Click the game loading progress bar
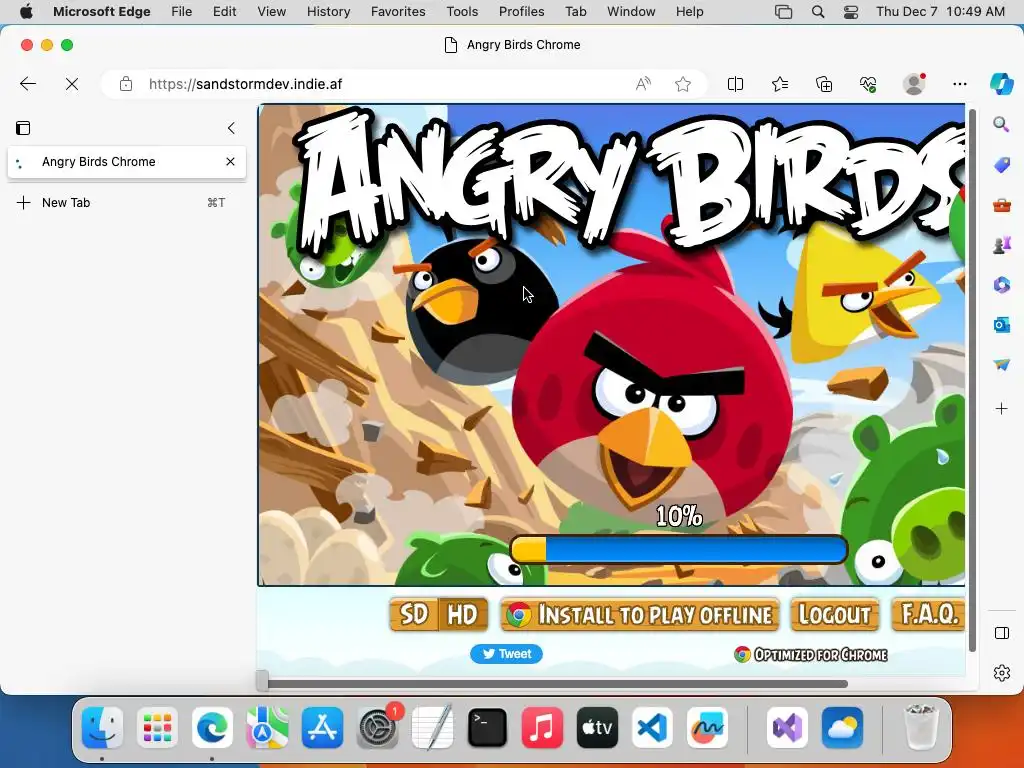Screen dimensions: 1024x768 tap(679, 549)
